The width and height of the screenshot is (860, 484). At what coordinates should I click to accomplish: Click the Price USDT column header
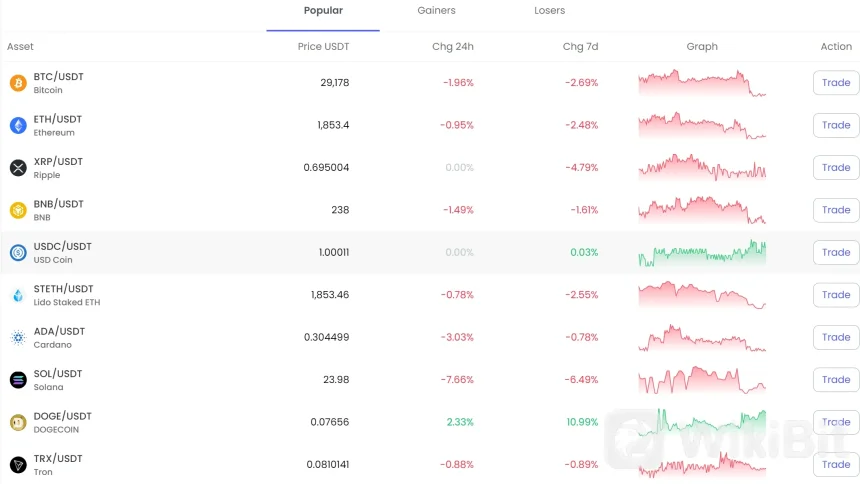click(323, 47)
